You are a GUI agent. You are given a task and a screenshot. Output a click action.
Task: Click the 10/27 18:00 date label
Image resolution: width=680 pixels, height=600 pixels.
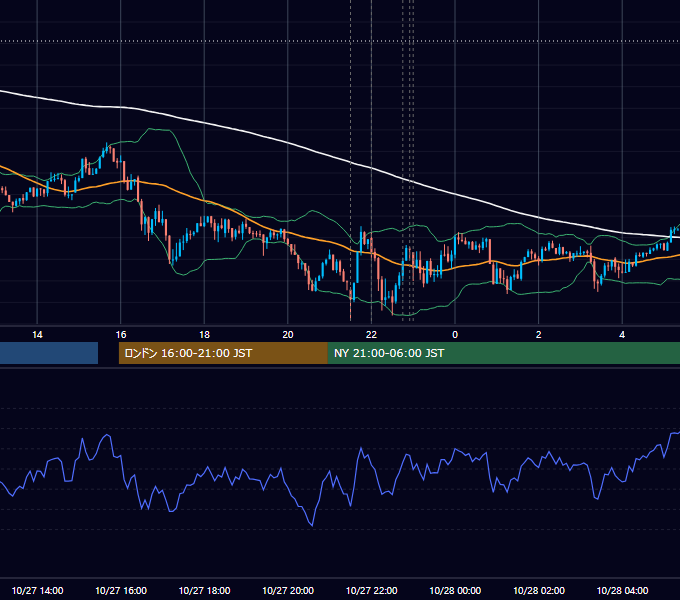[x=204, y=590]
